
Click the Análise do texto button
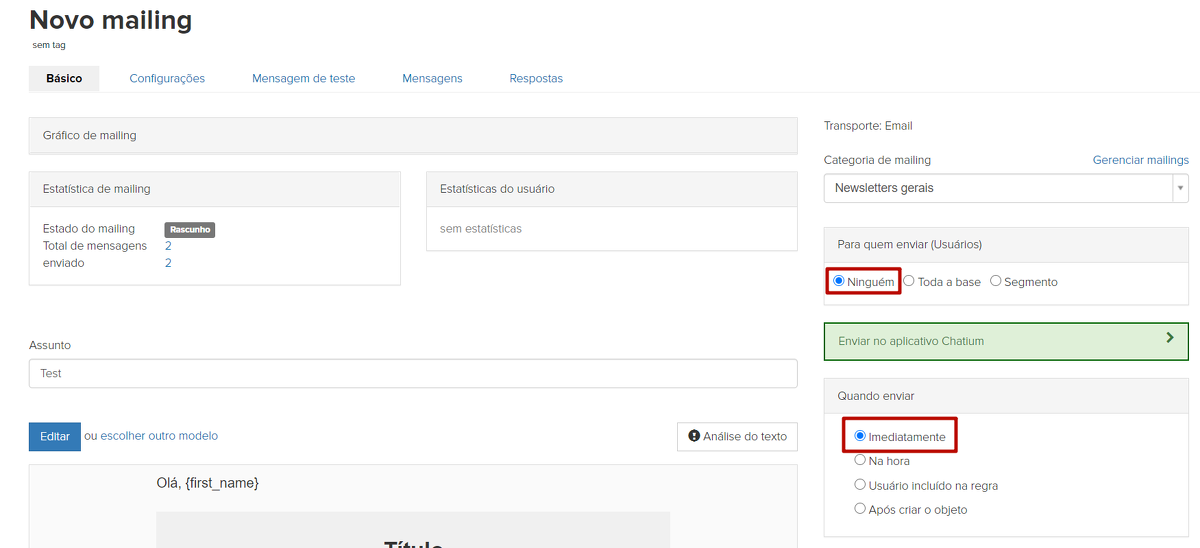click(737, 436)
